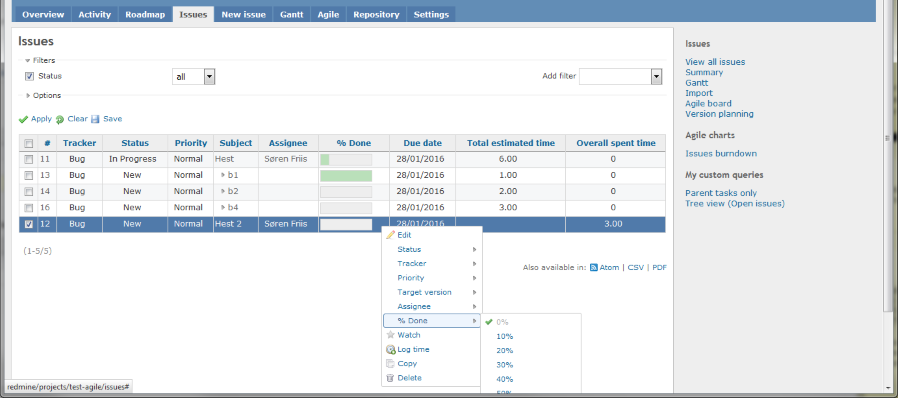Sort by the Total estimated time column
Image resolution: width=898 pixels, height=398 pixels.
511,143
